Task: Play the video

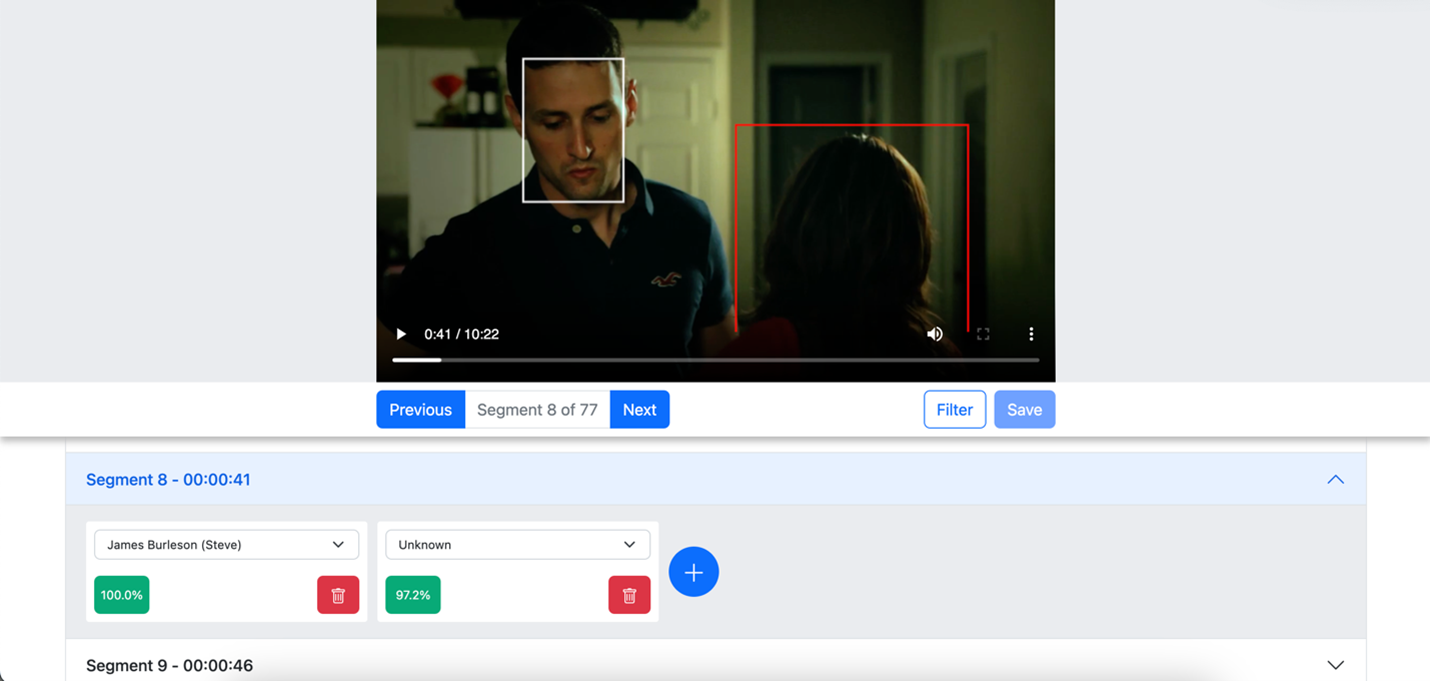Action: tap(400, 334)
